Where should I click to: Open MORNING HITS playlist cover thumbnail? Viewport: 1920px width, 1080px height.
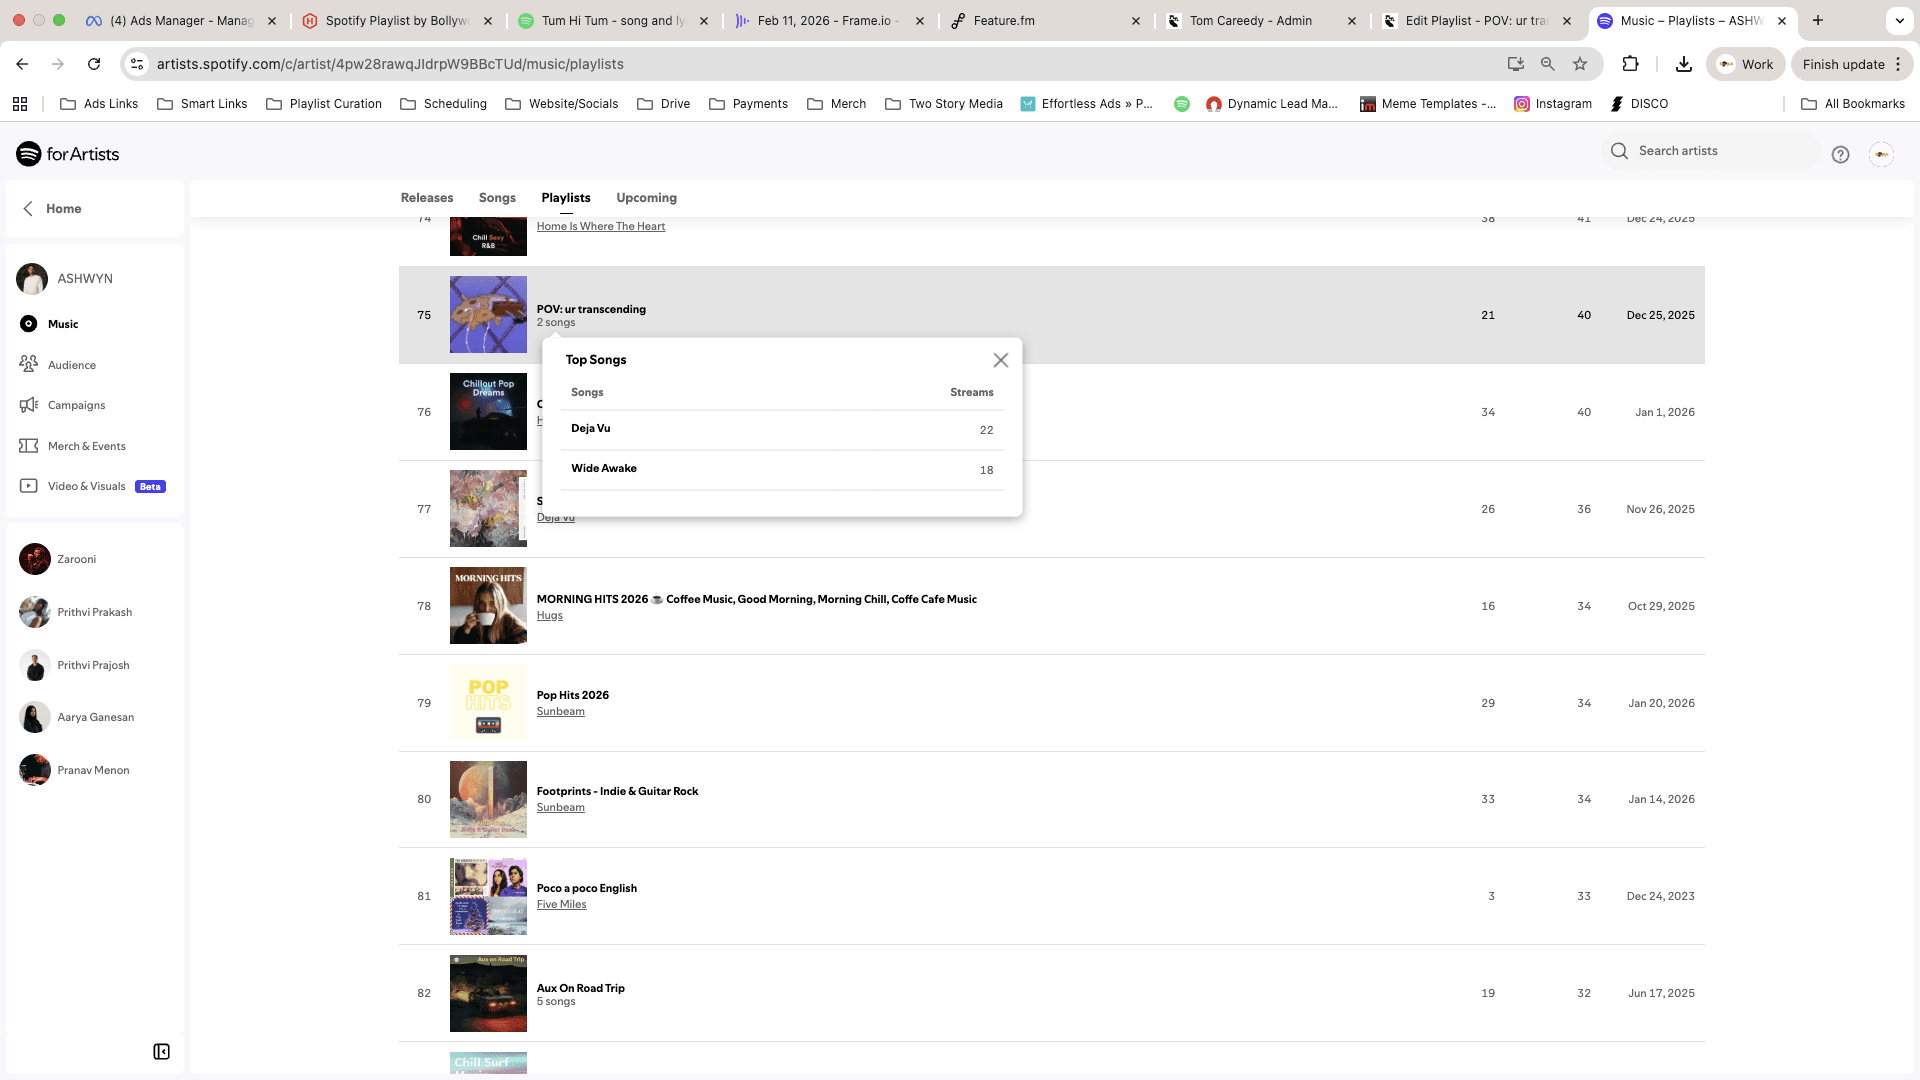(x=488, y=606)
